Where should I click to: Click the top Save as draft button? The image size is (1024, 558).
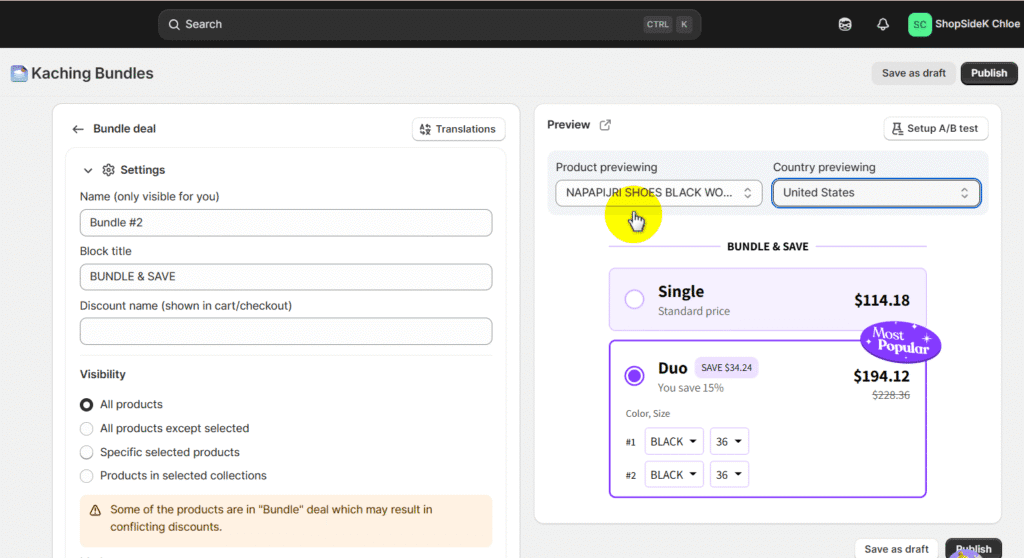pos(913,73)
